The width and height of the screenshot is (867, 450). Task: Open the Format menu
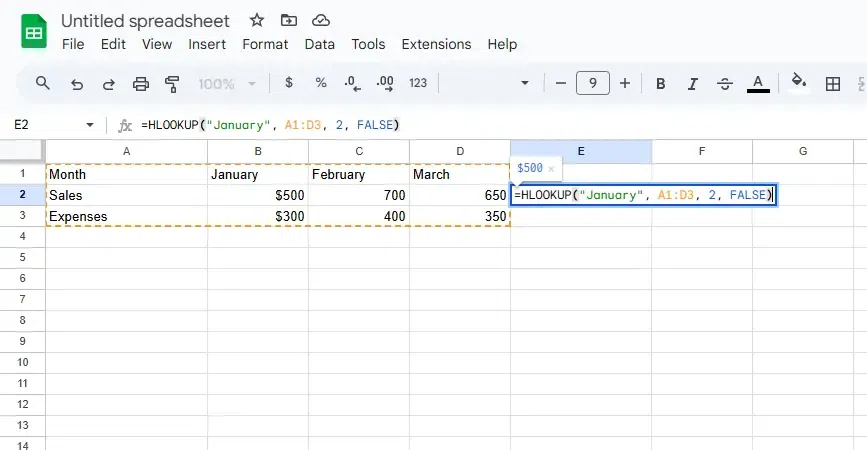coord(265,44)
